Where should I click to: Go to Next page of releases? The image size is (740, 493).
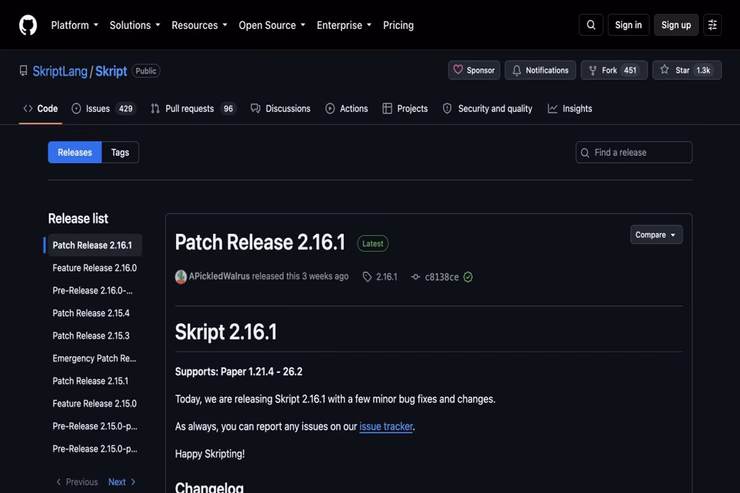click(x=122, y=482)
